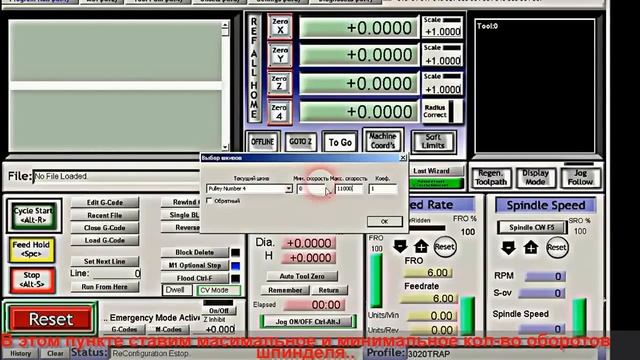Toggle Block Delete mode
This screenshot has height=360, width=640.
(194, 253)
